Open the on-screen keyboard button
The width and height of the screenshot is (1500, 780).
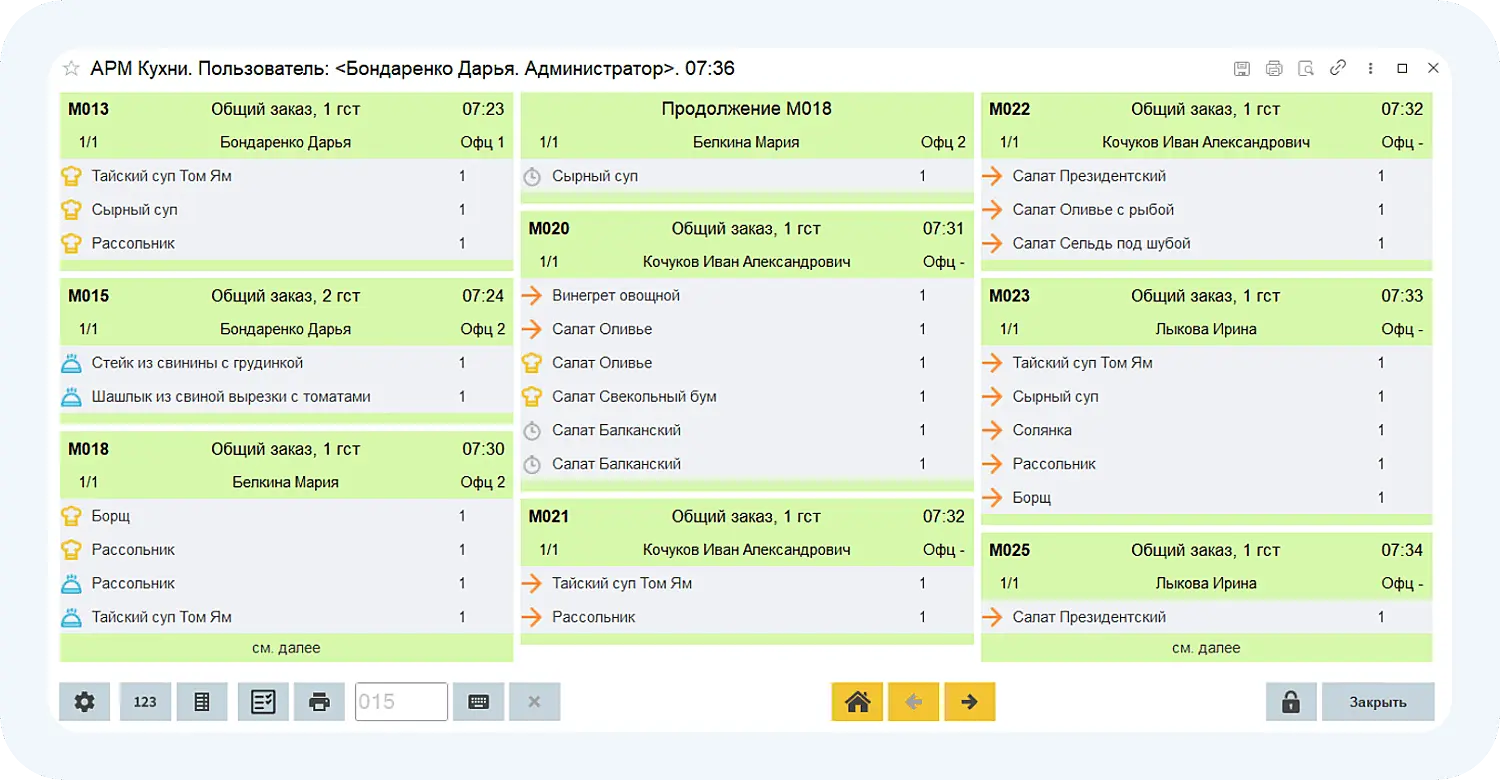(x=478, y=702)
